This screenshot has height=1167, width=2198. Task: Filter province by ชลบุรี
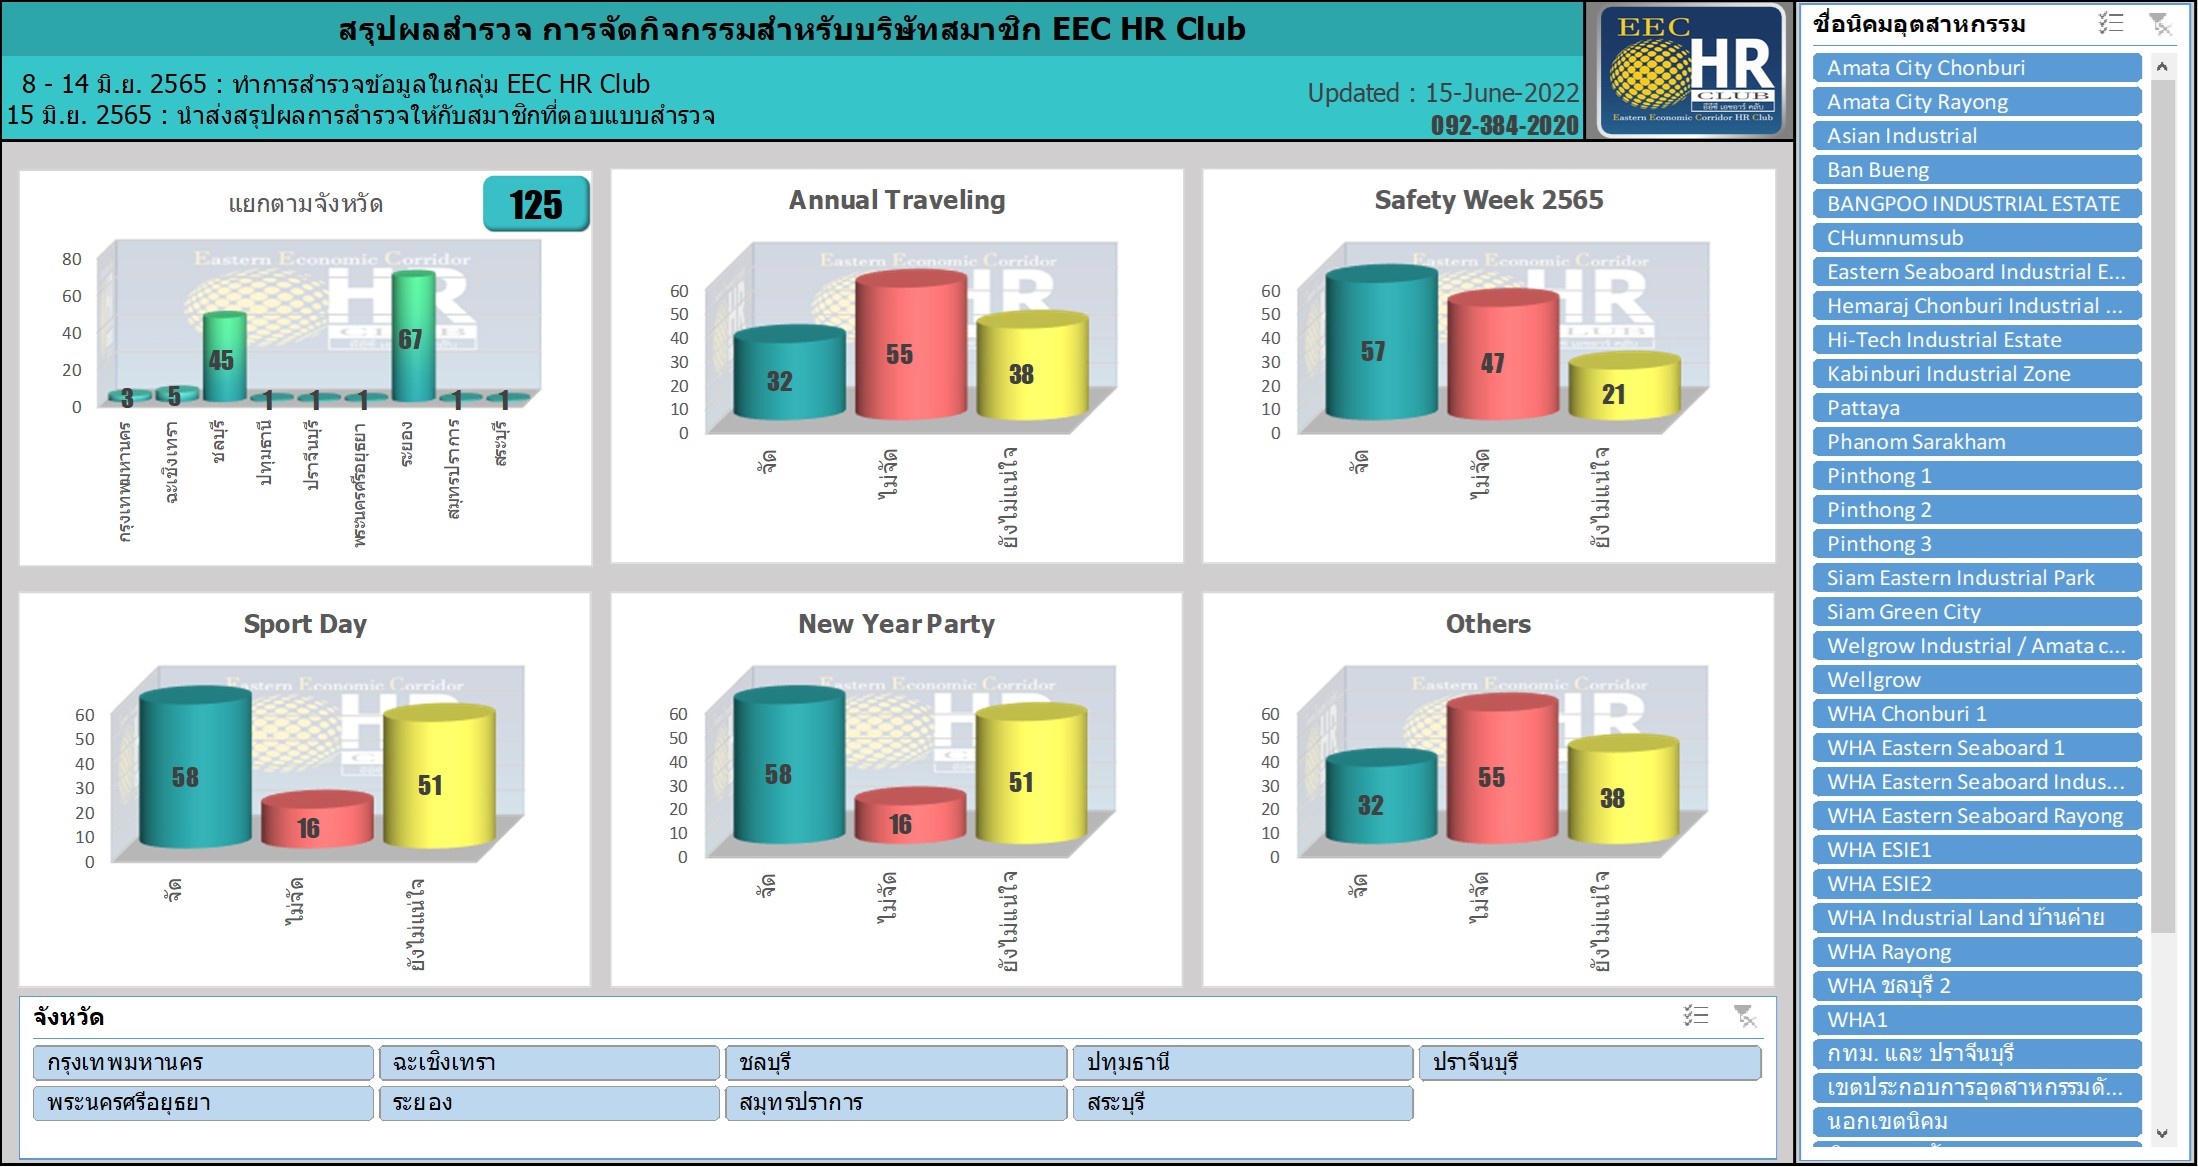click(896, 1062)
